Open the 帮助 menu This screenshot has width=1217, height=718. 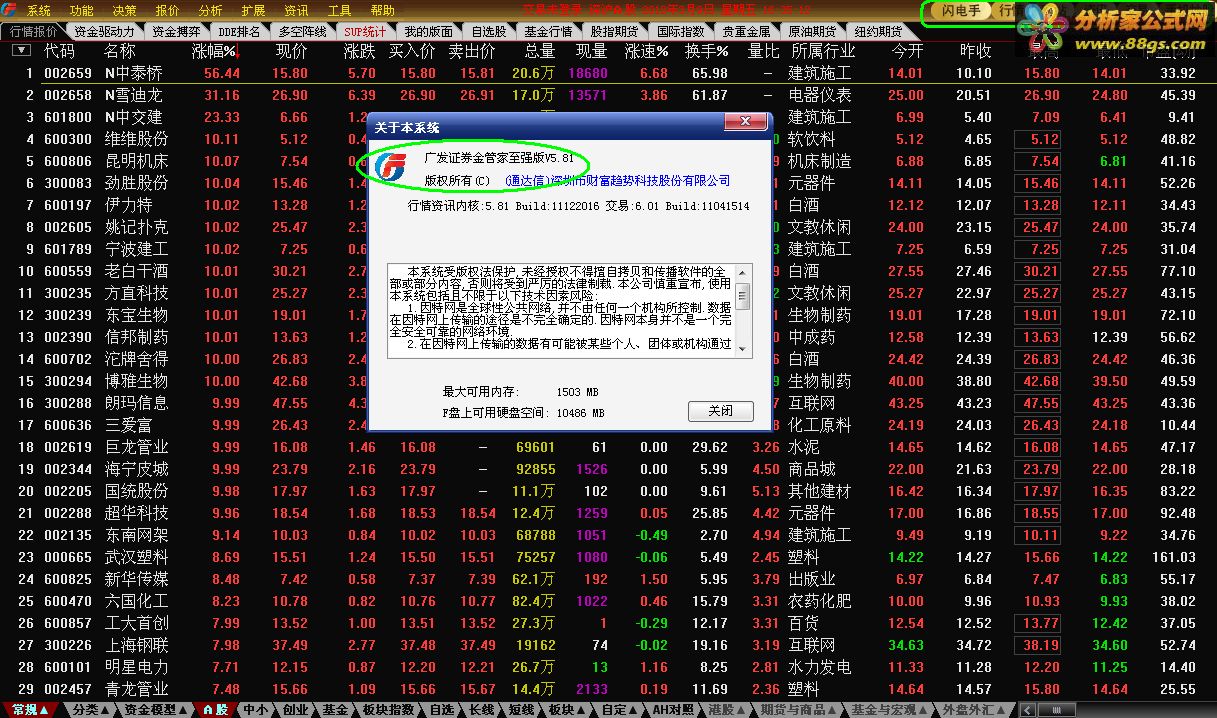click(383, 11)
